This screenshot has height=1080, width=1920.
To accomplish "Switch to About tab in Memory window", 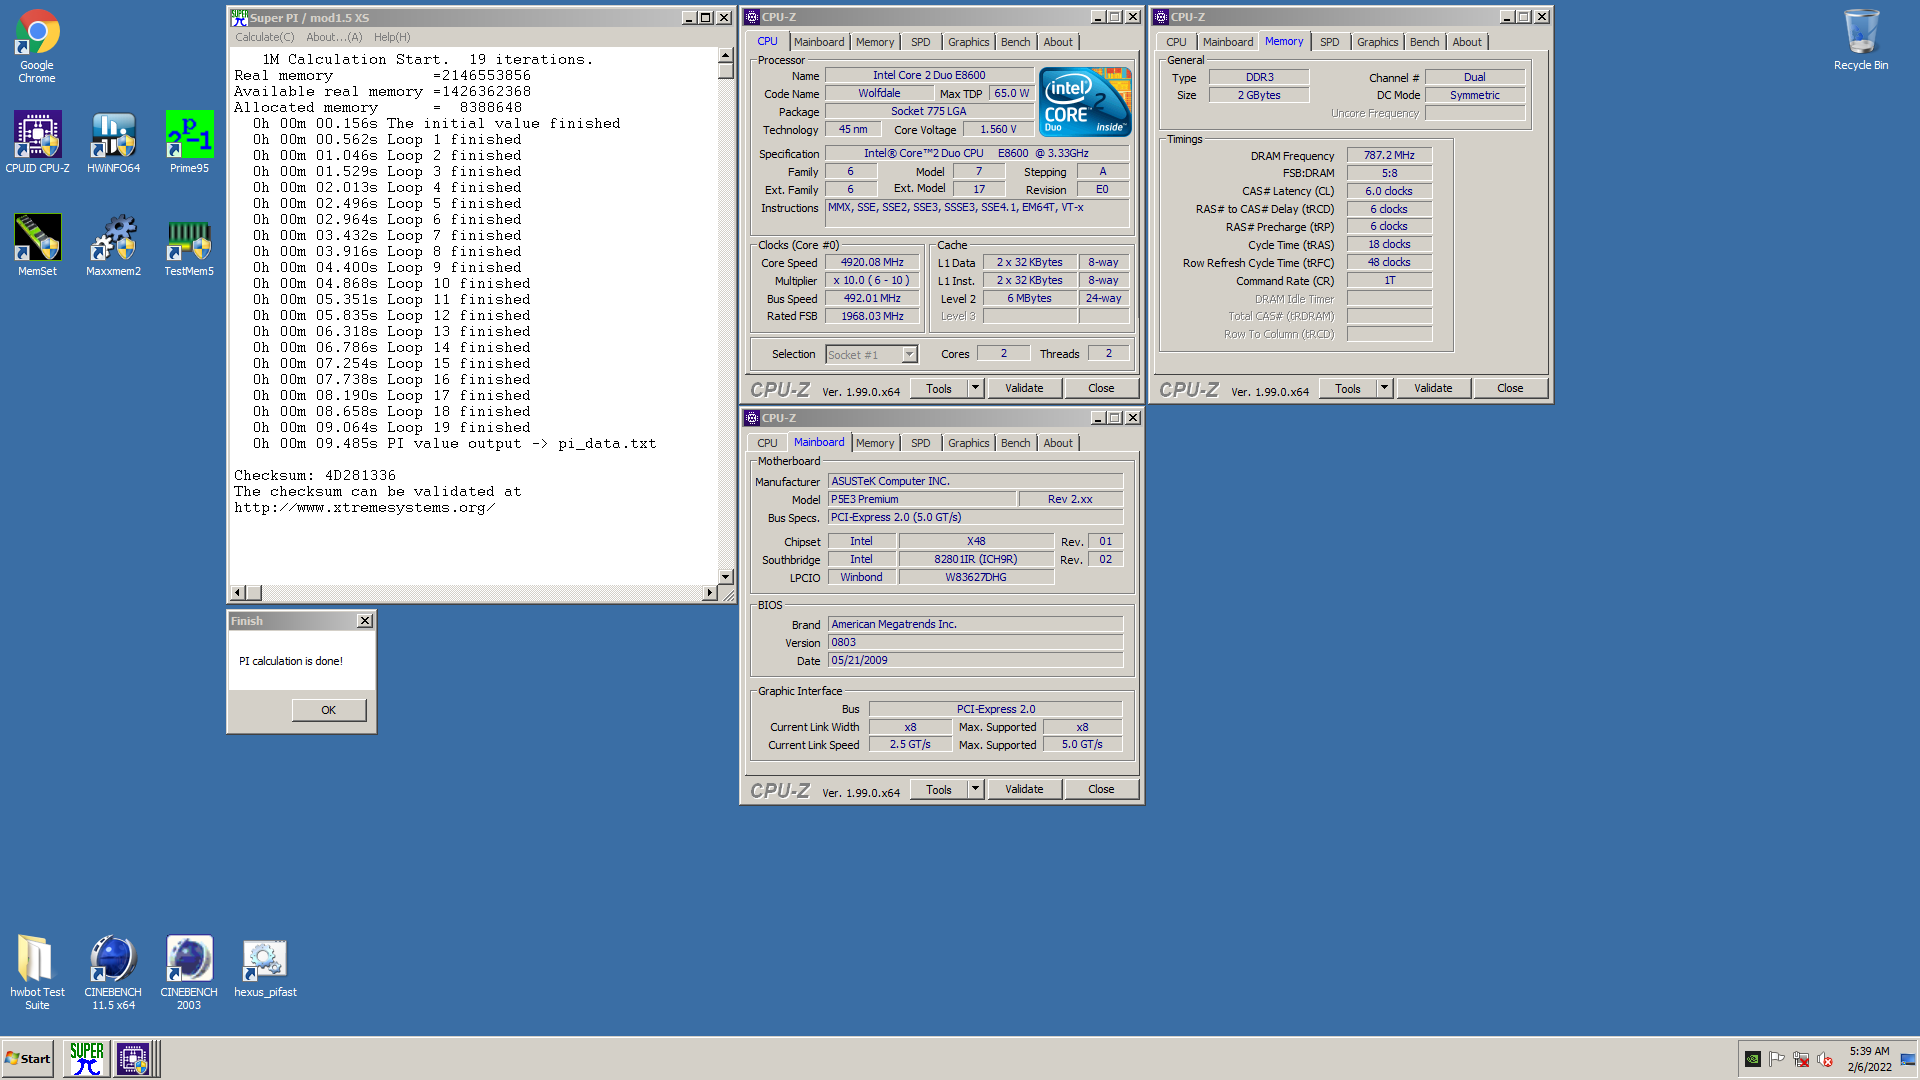I will (x=1467, y=42).
